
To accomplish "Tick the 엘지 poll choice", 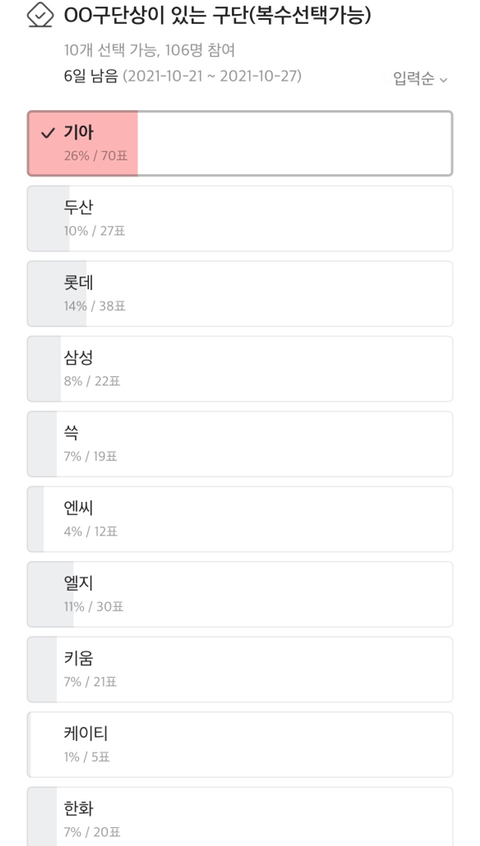I will [240, 594].
